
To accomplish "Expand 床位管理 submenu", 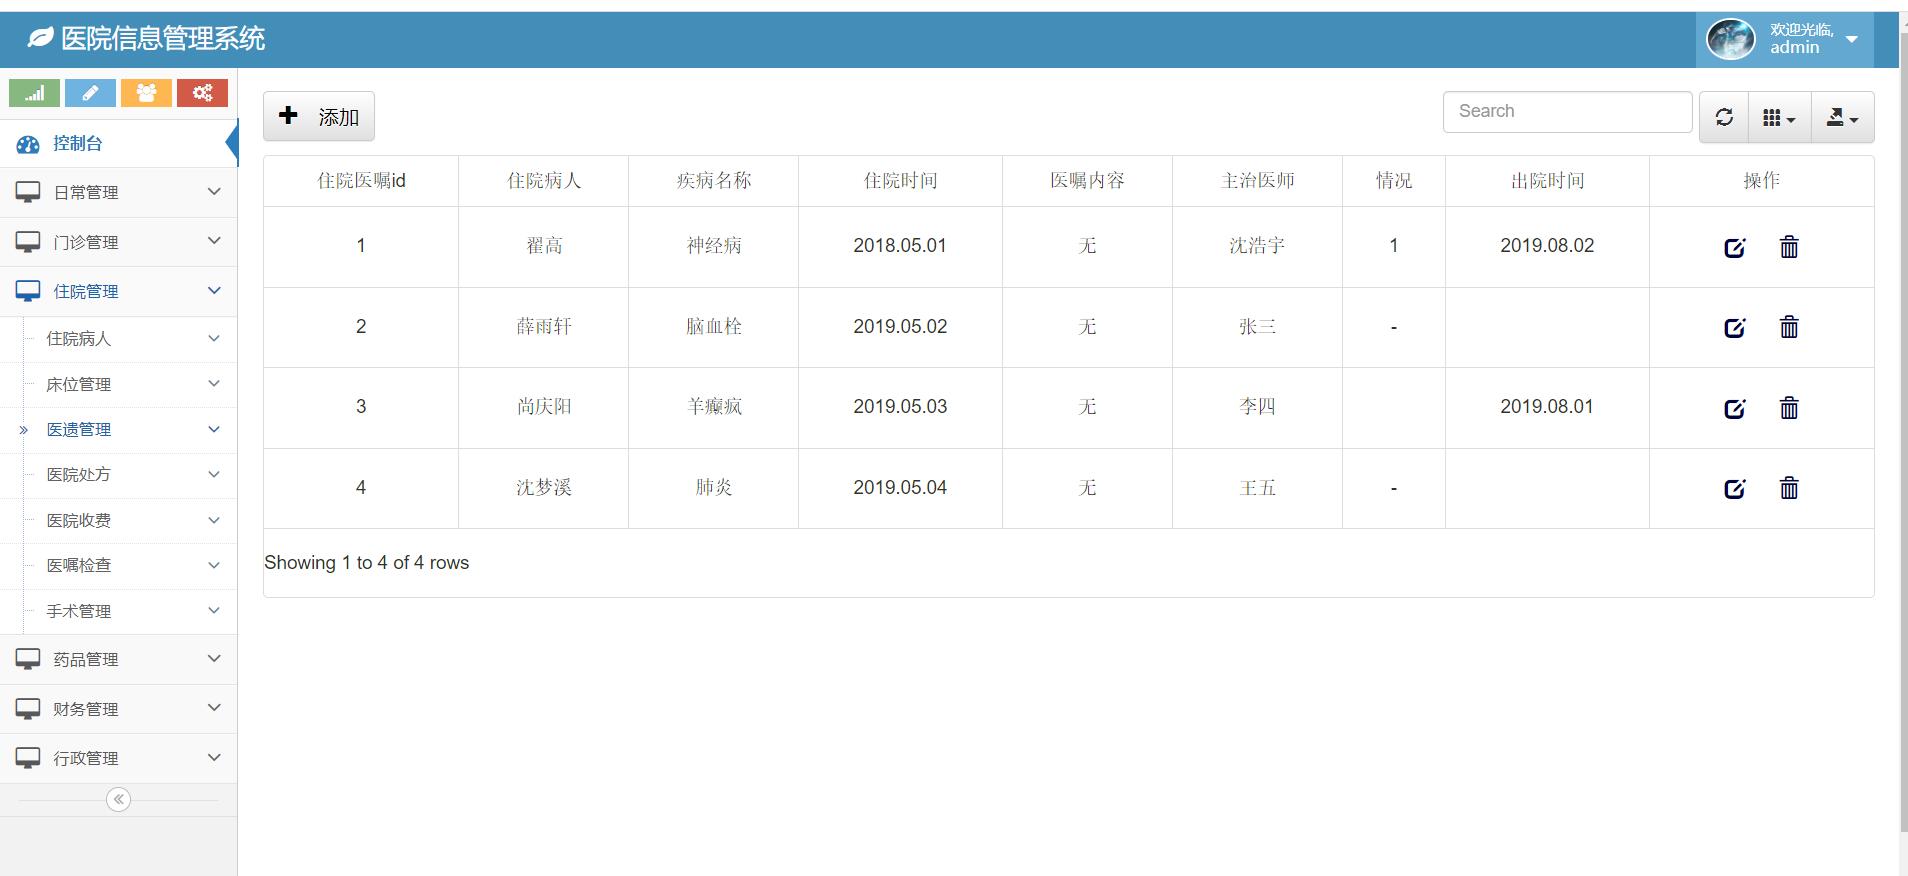I will coord(130,384).
